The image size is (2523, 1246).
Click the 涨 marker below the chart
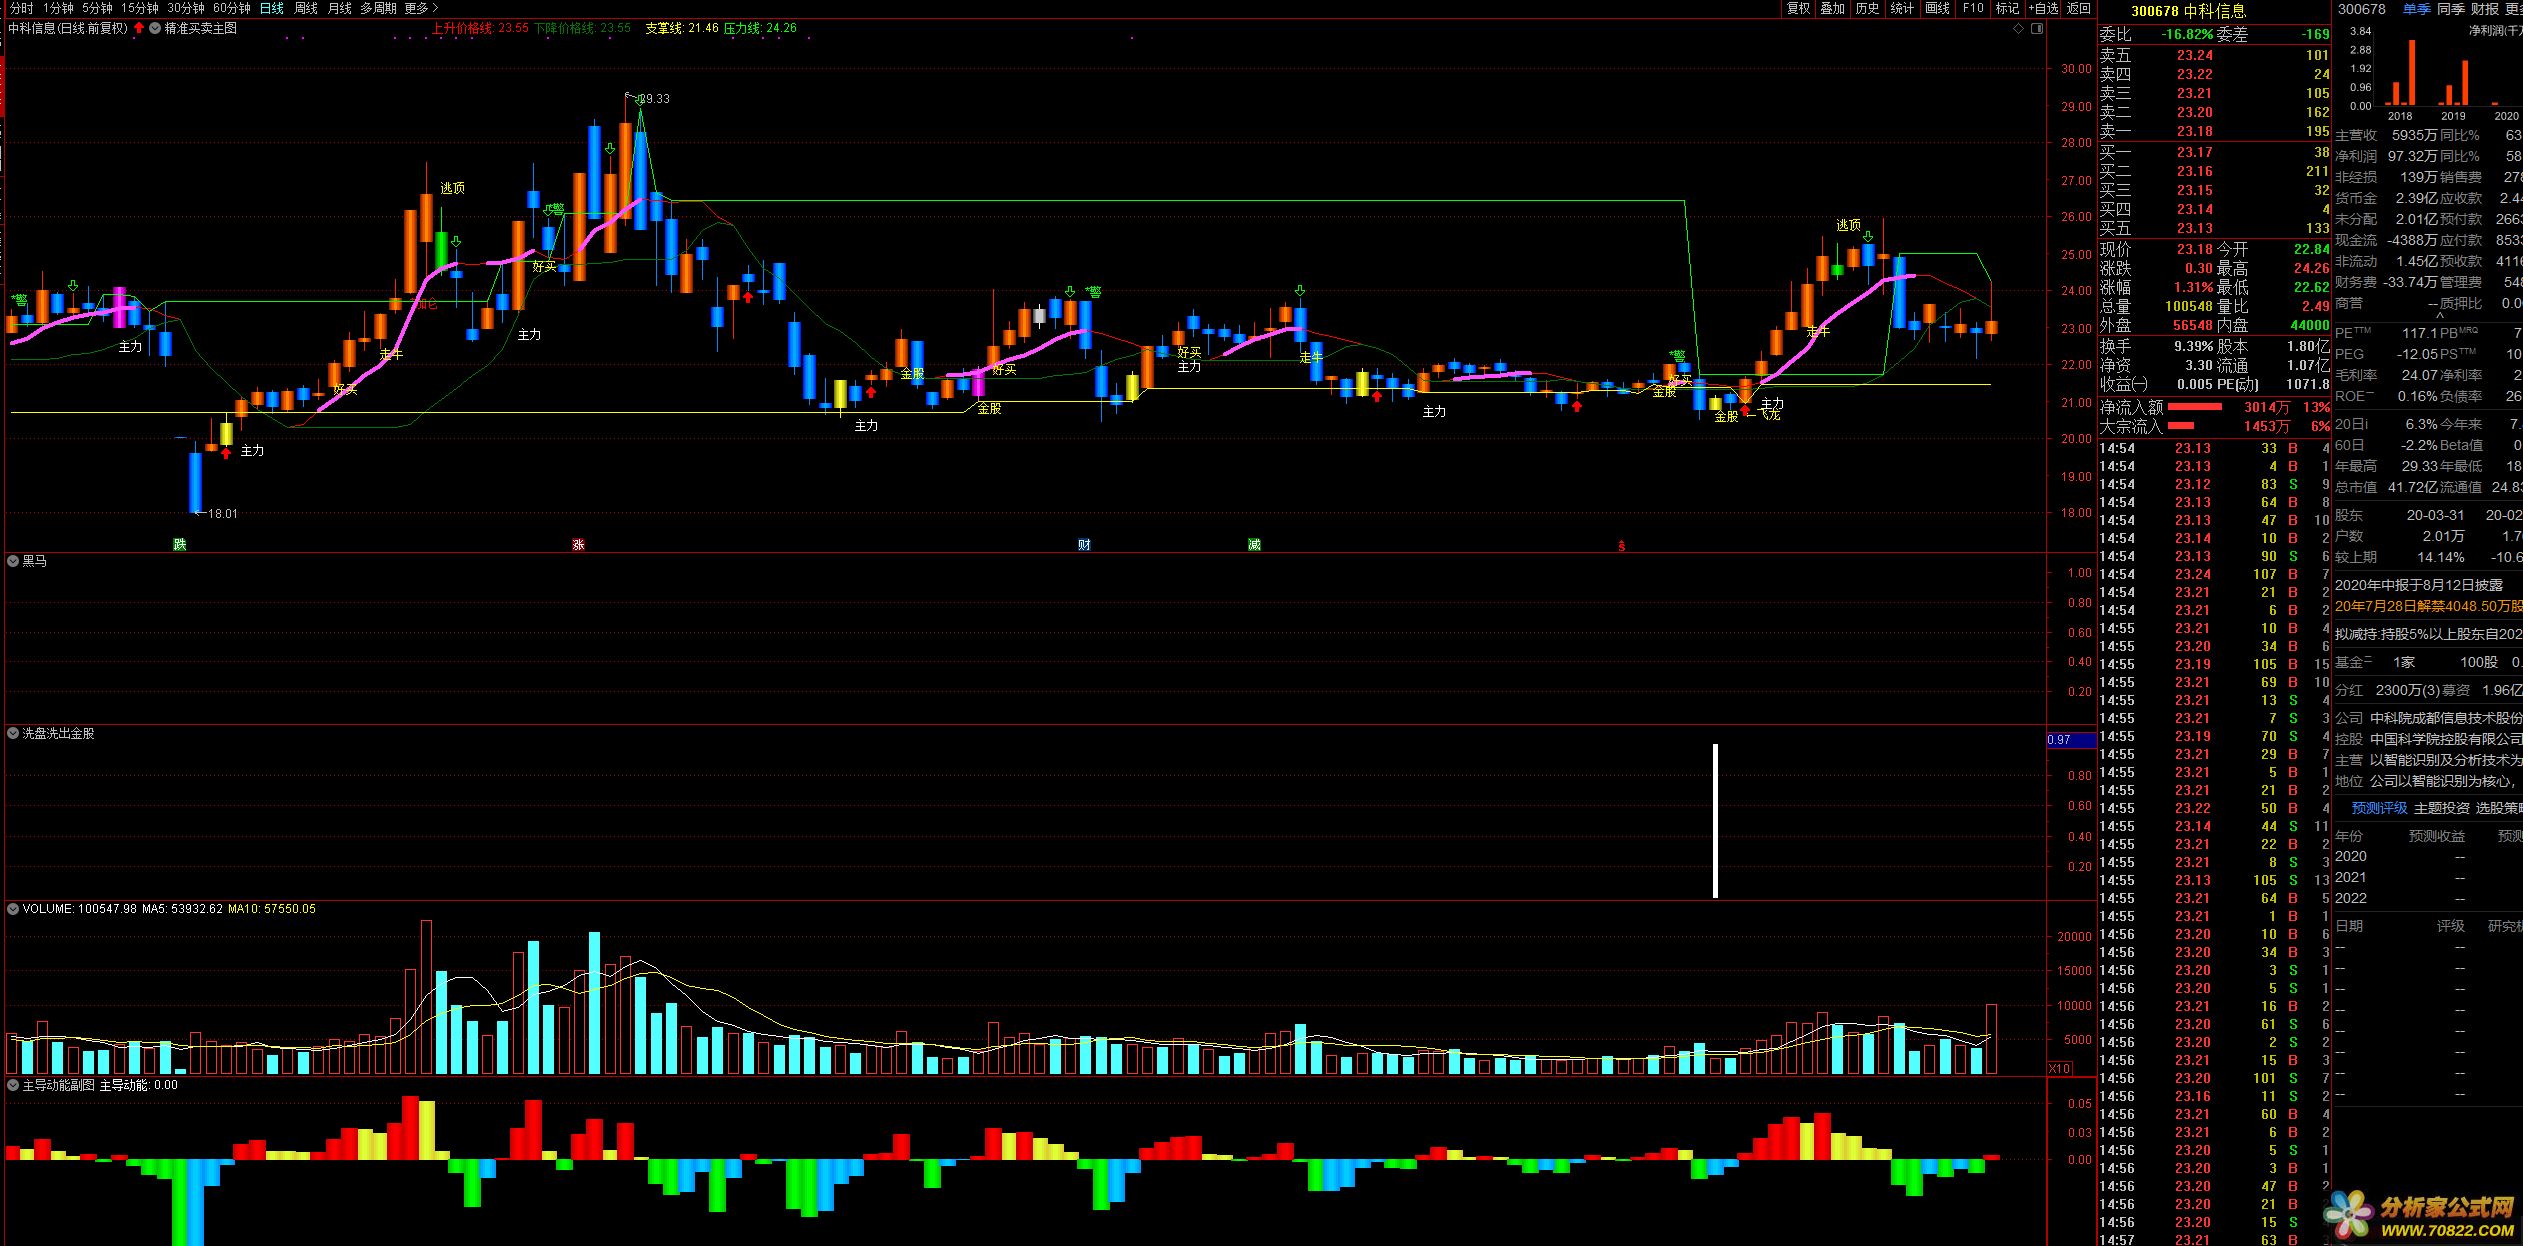[x=578, y=545]
